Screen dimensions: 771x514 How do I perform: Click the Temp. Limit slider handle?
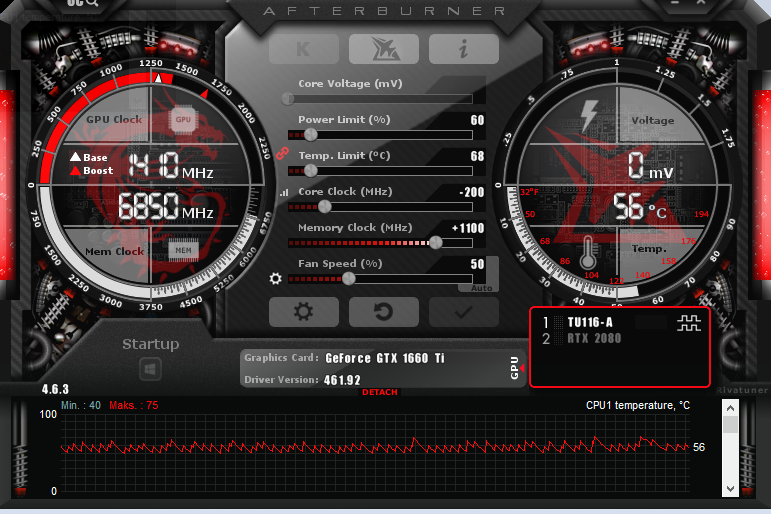pyautogui.click(x=311, y=171)
